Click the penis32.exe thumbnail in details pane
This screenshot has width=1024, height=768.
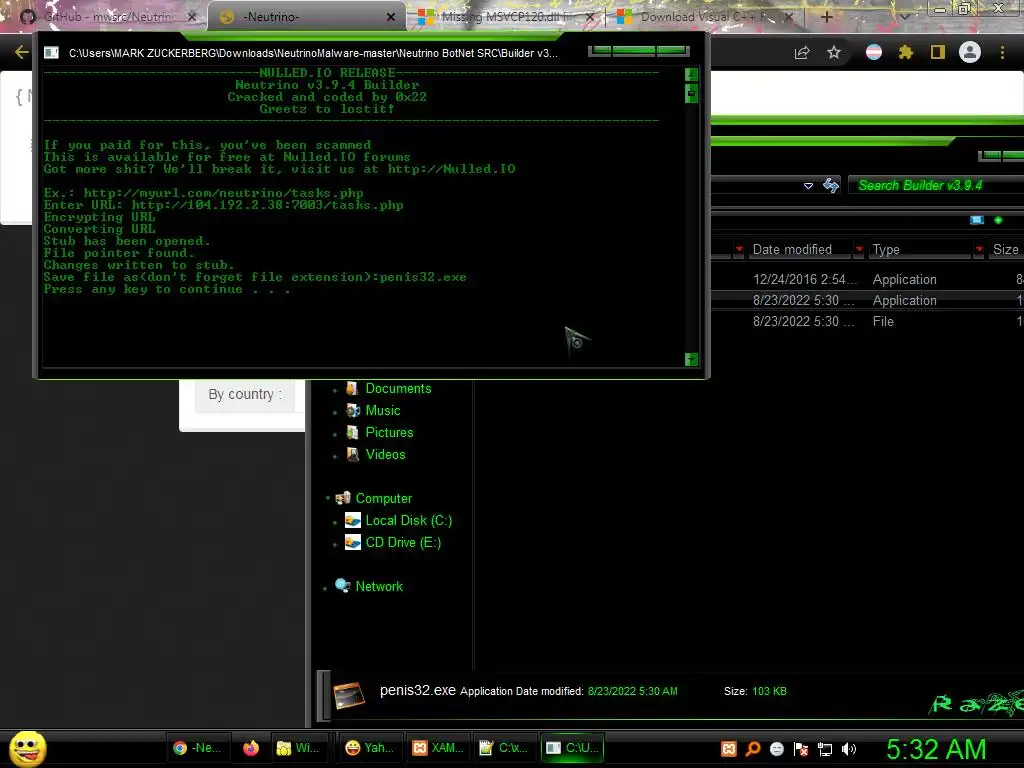(x=349, y=696)
